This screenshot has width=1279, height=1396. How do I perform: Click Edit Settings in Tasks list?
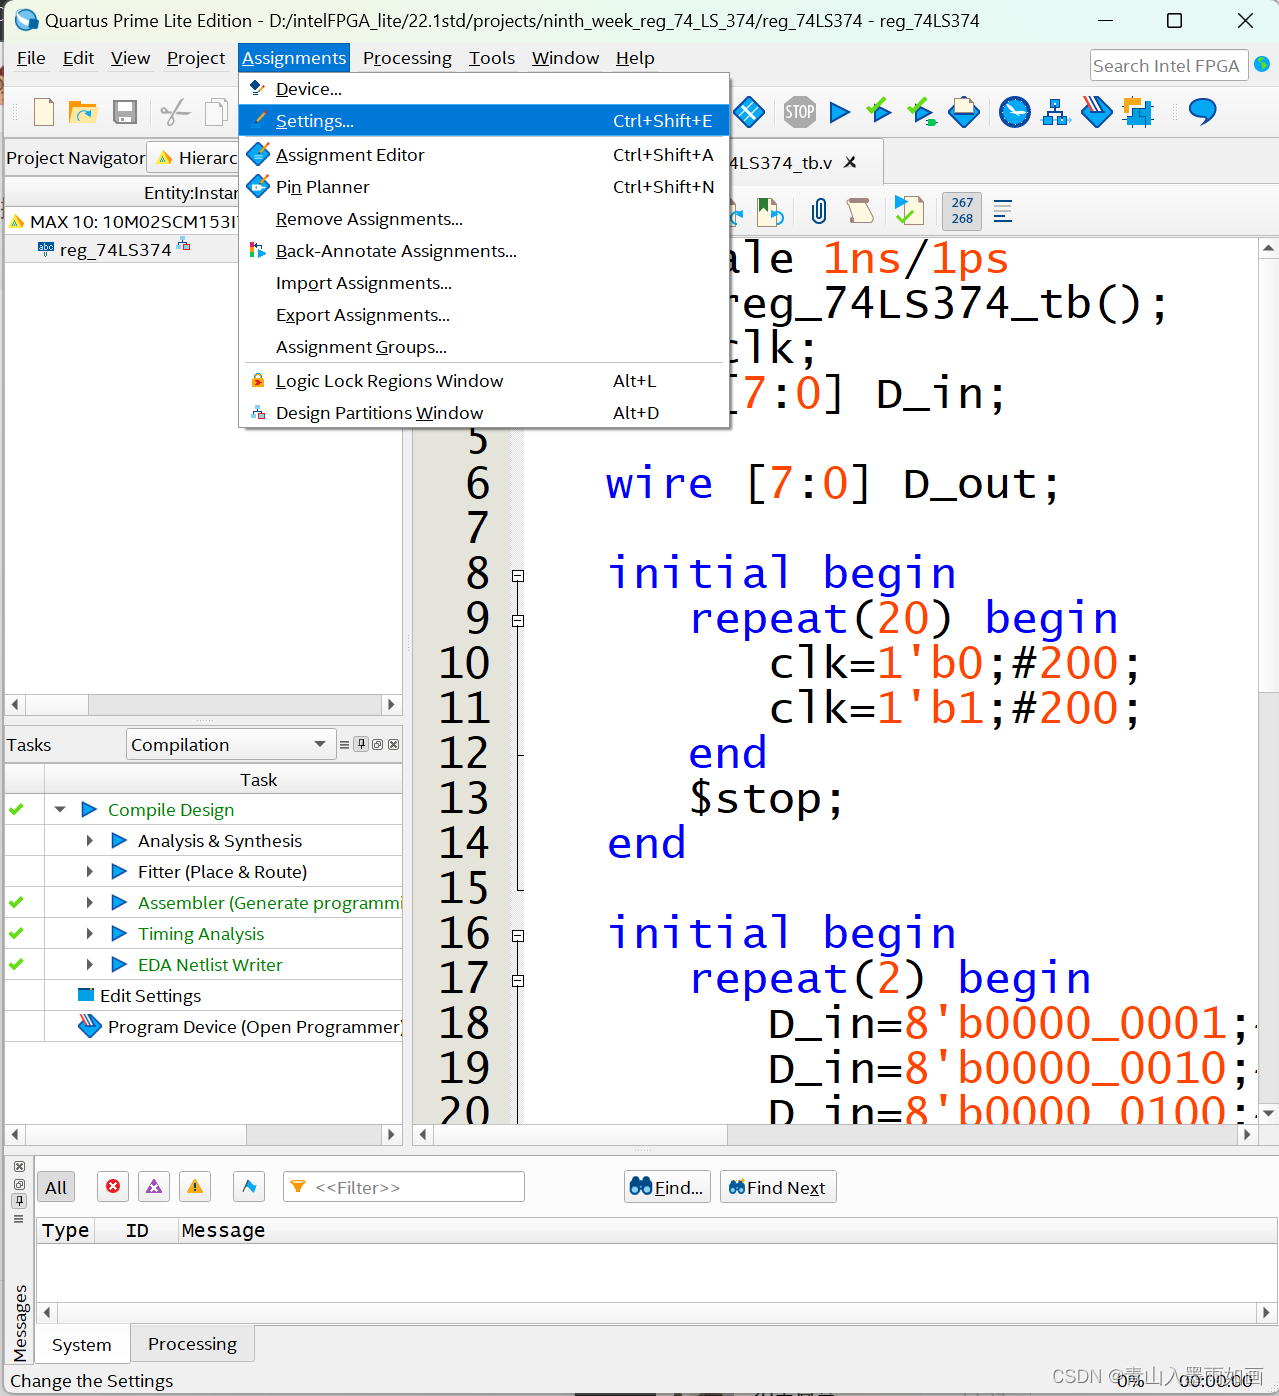pyautogui.click(x=150, y=995)
